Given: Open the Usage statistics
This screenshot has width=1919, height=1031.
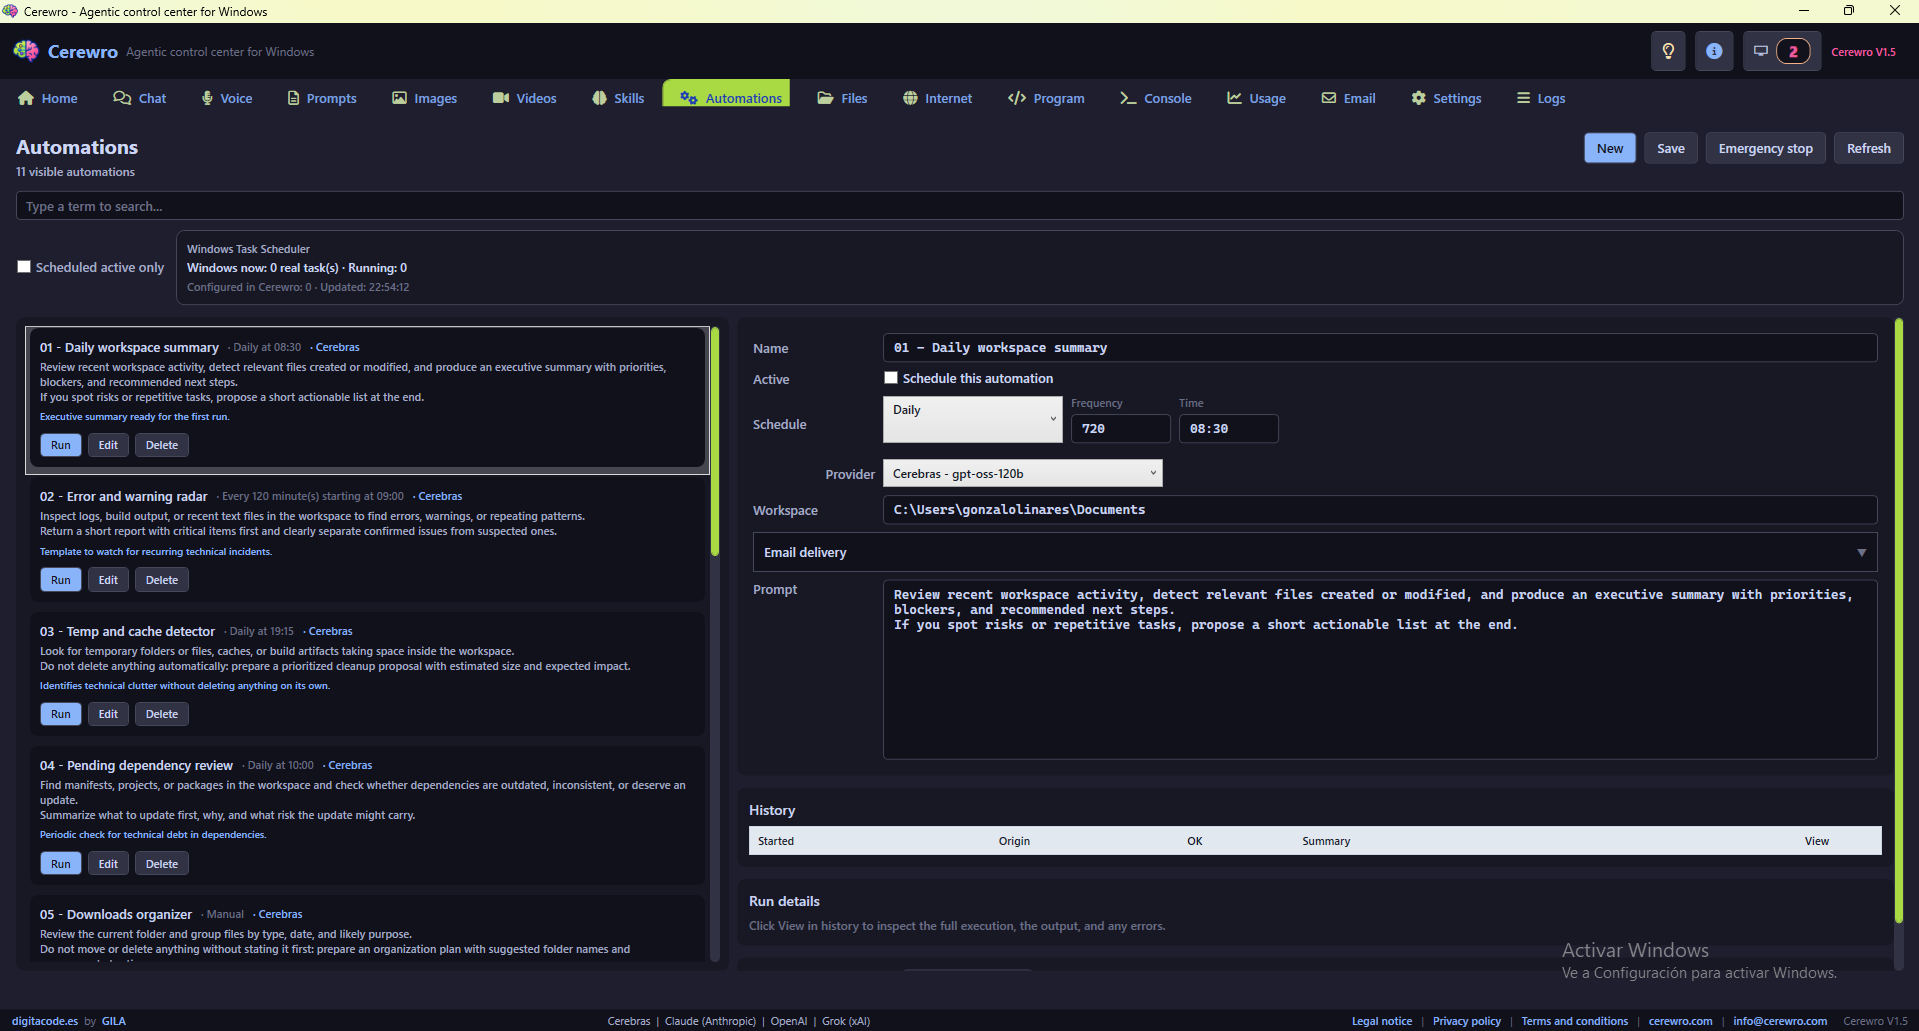Looking at the screenshot, I should pos(1256,98).
